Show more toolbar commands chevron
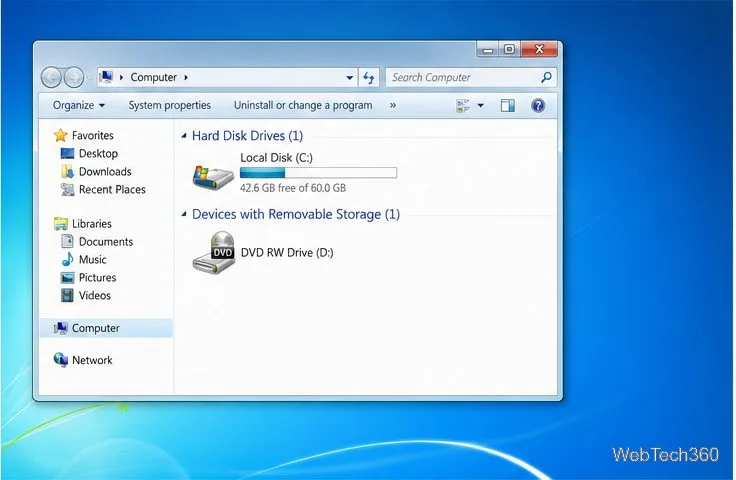This screenshot has width=736, height=480. pos(393,106)
